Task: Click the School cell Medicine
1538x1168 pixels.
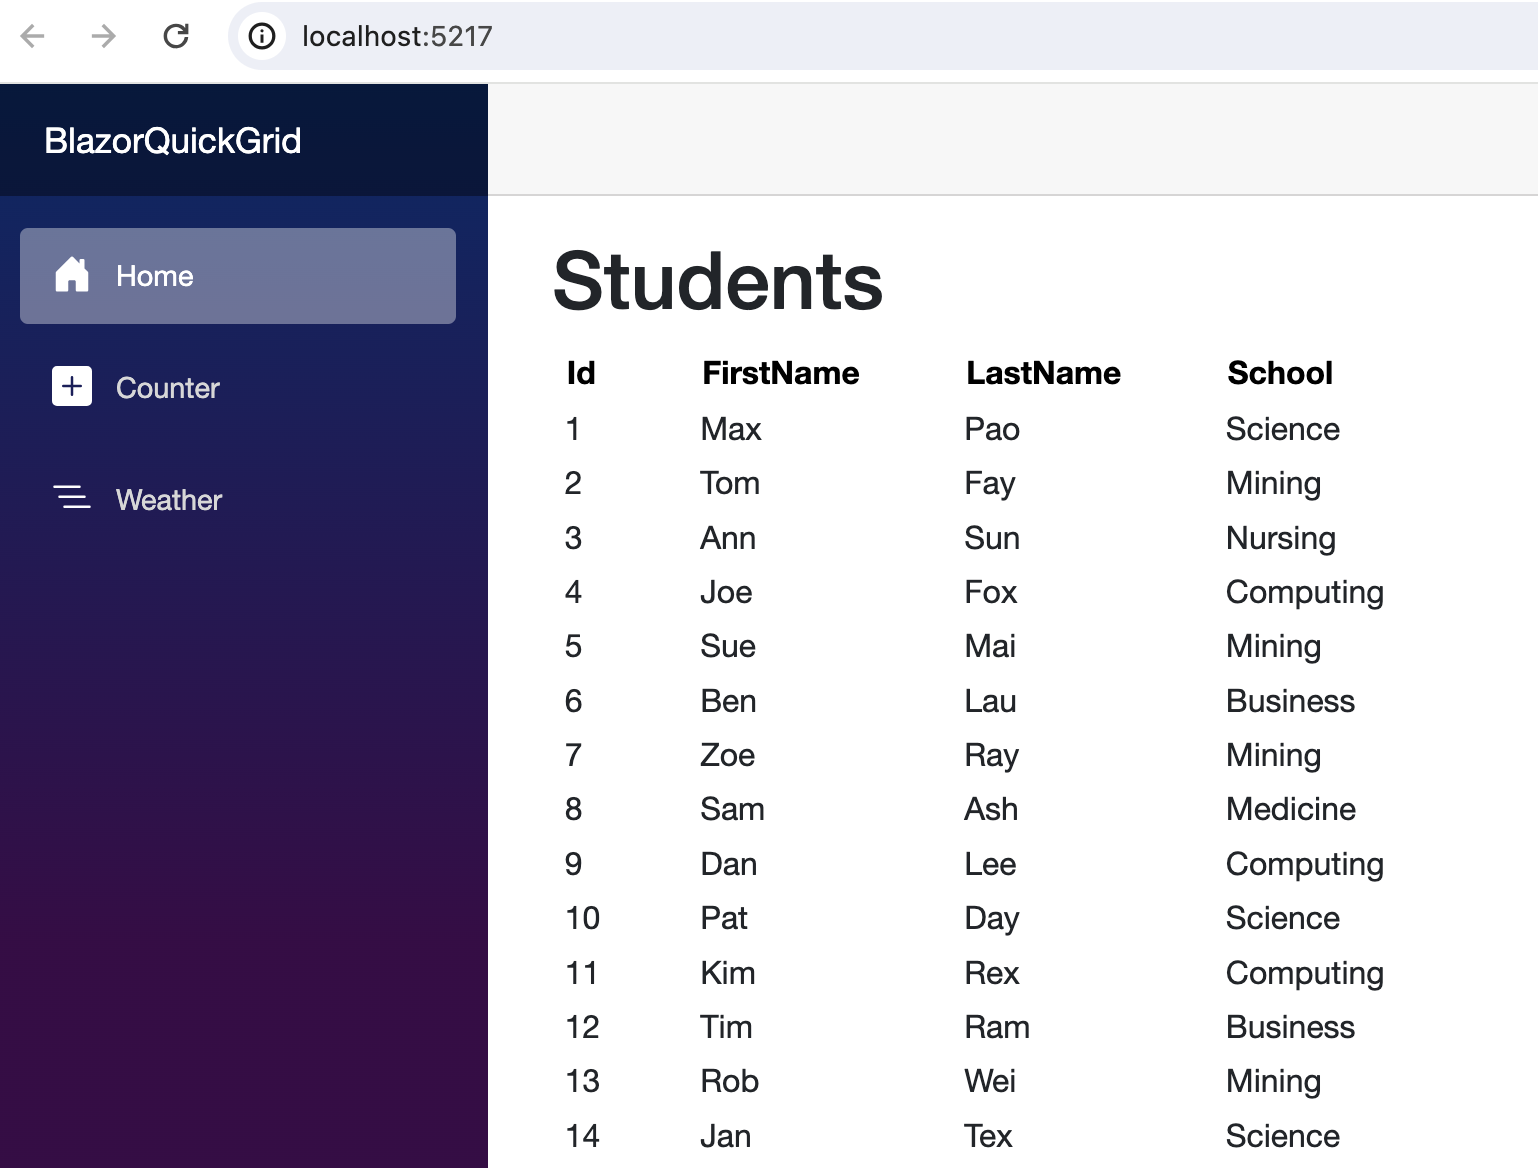Action: (x=1291, y=809)
